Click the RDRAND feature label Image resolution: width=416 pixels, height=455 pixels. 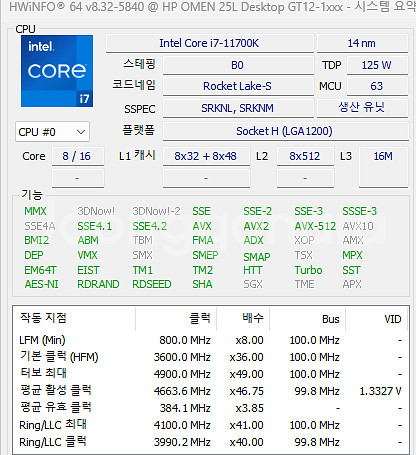point(98,284)
